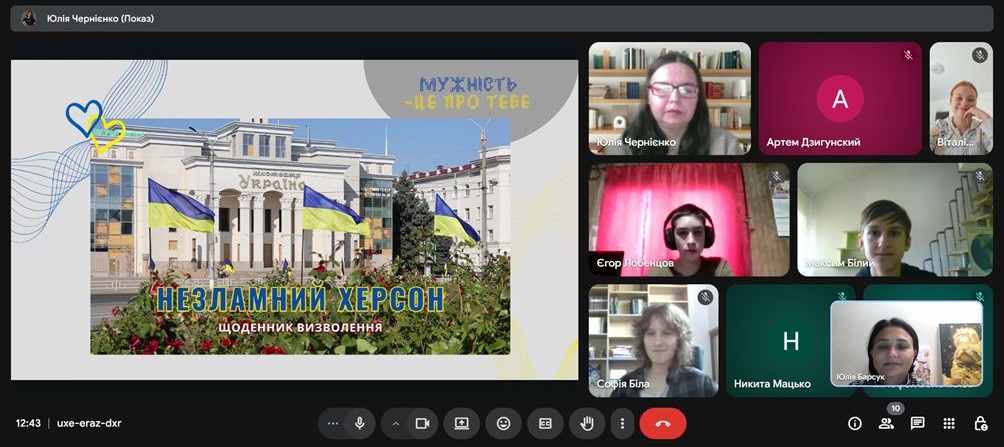Open meeting details info icon

click(855, 423)
